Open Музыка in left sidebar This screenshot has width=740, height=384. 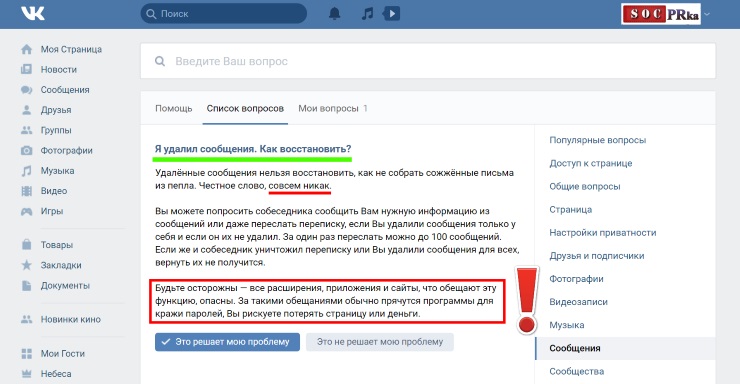57,171
